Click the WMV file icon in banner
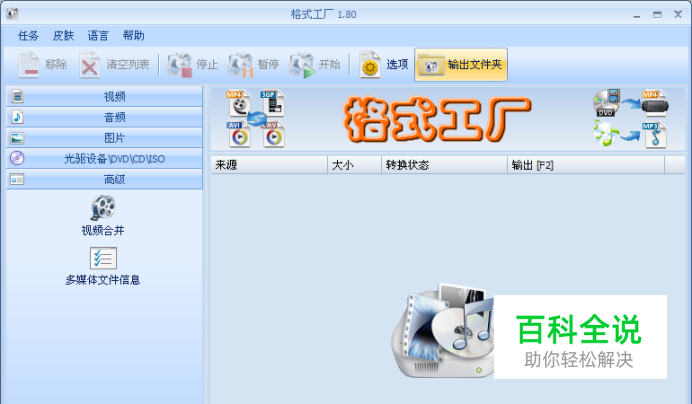This screenshot has width=692, height=404. [x=274, y=134]
